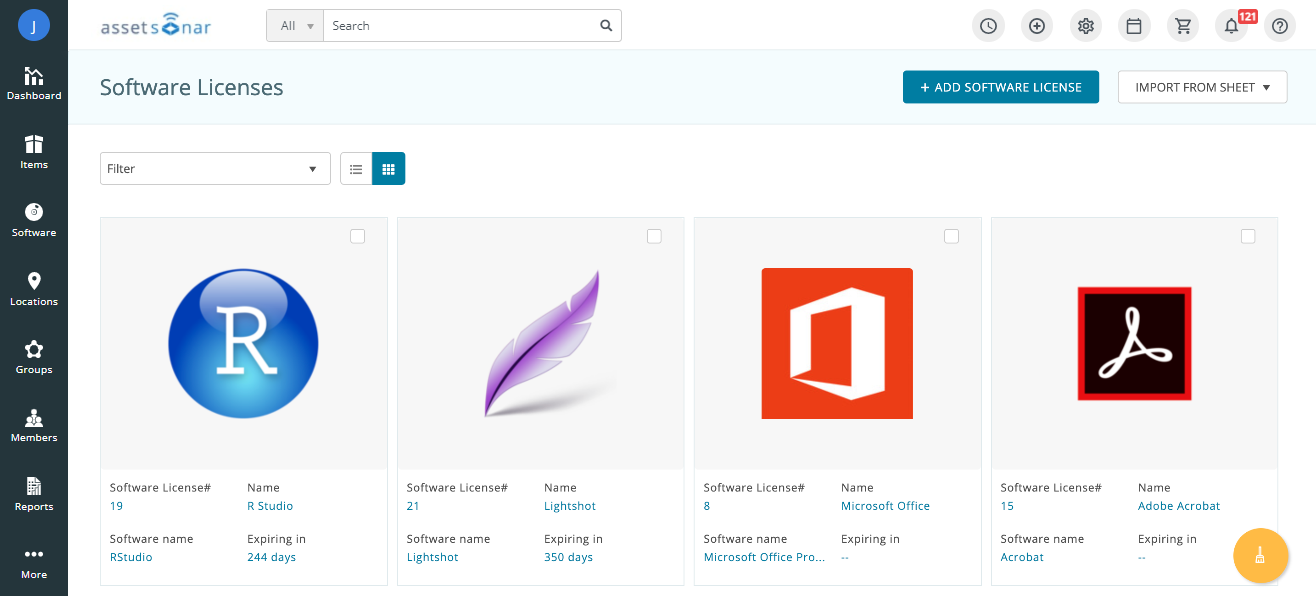Screen dimensions: 1316x596
Task: Open the Filter dropdown
Action: [215, 169]
